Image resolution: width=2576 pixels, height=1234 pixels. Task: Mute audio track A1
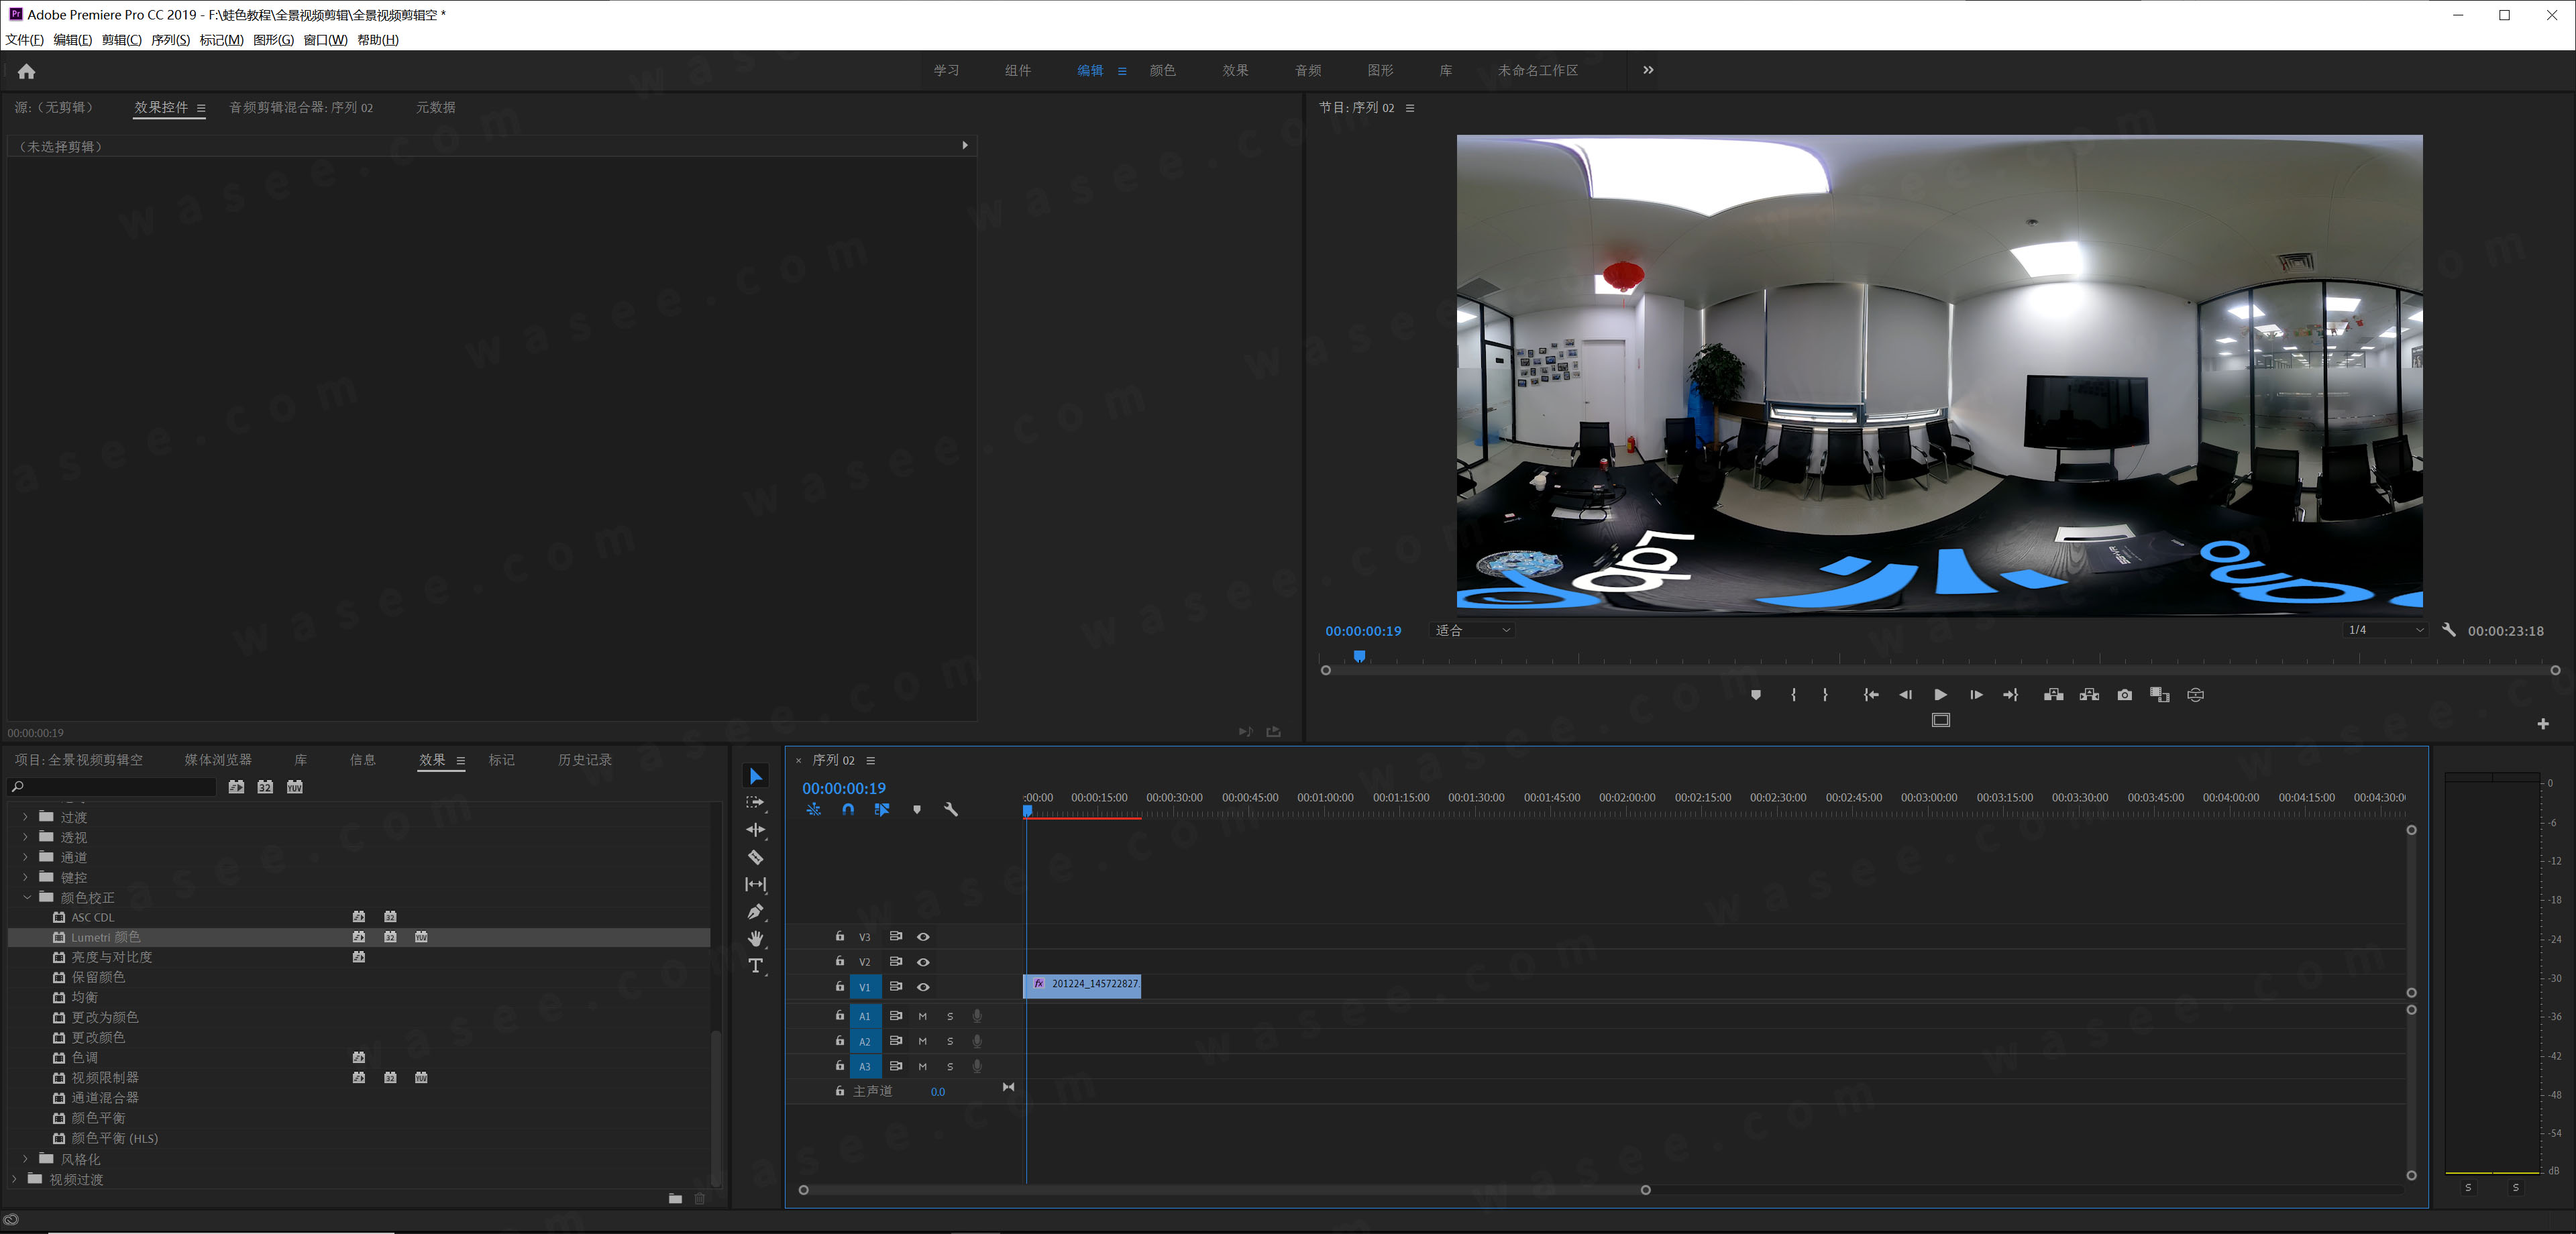[922, 1016]
